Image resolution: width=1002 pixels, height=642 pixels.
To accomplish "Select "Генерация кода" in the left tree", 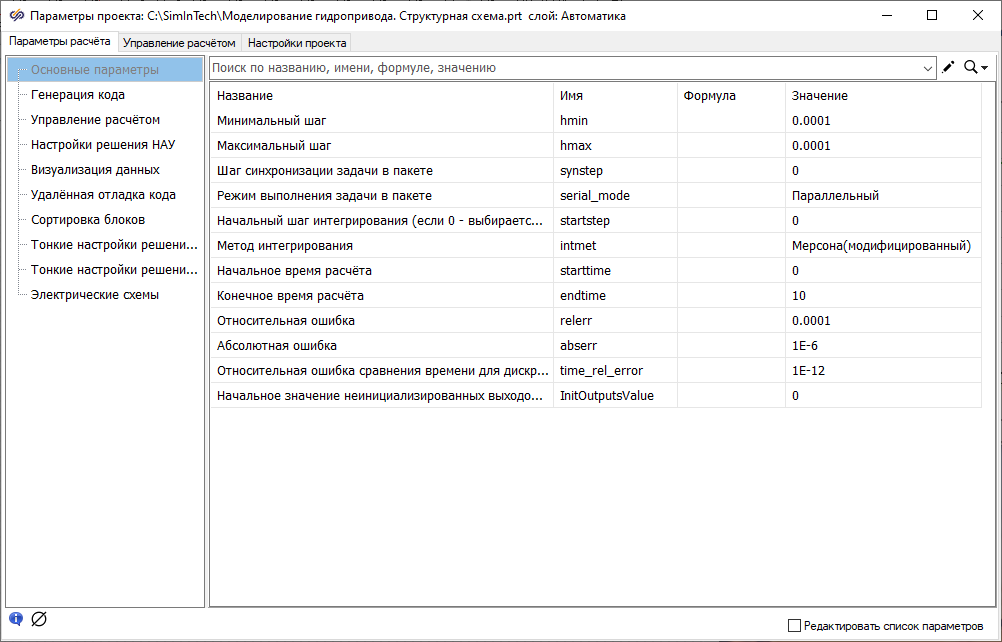I will point(78,95).
